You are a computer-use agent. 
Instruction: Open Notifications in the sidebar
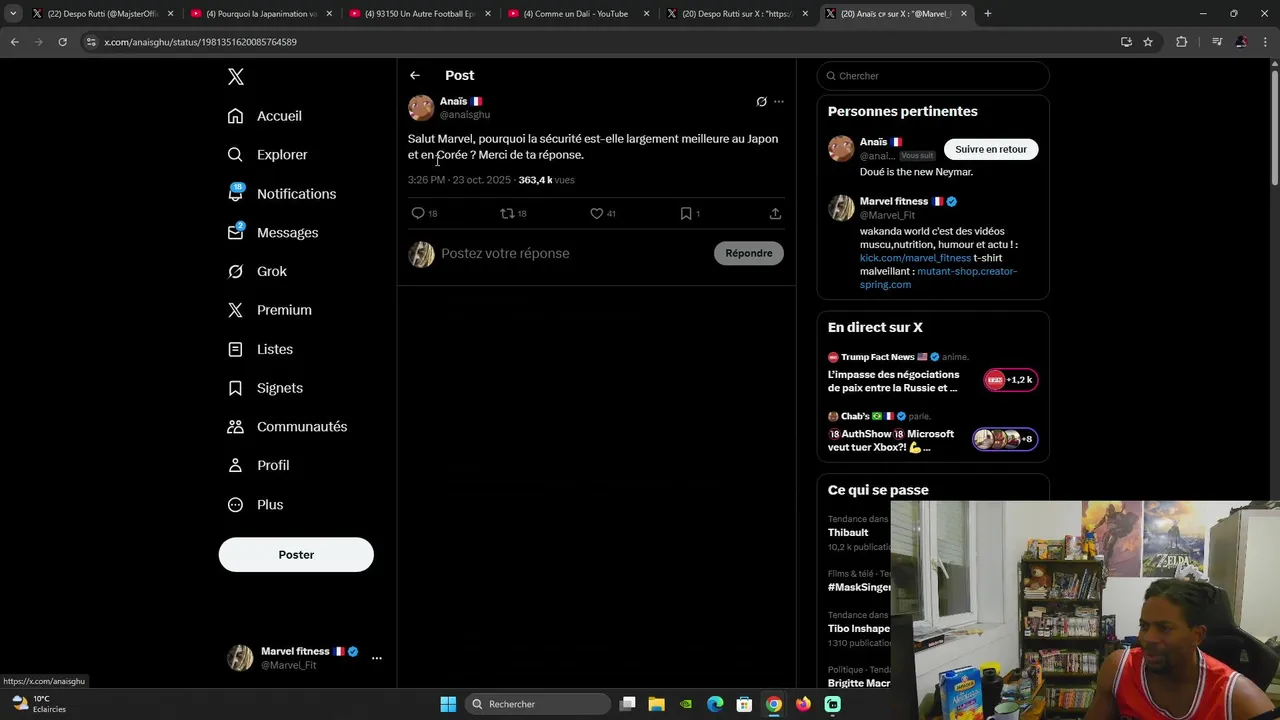click(282, 194)
